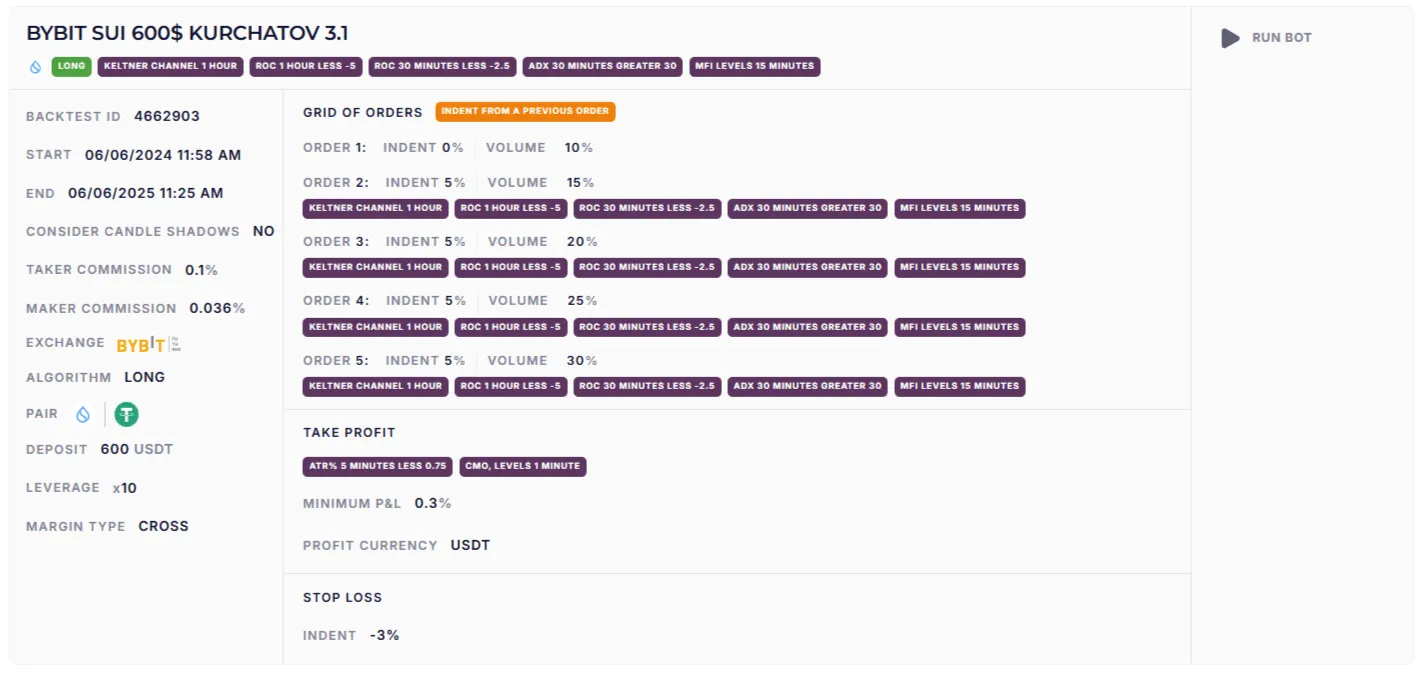Click header MFI Levels 15 Minutes tag

[755, 67]
